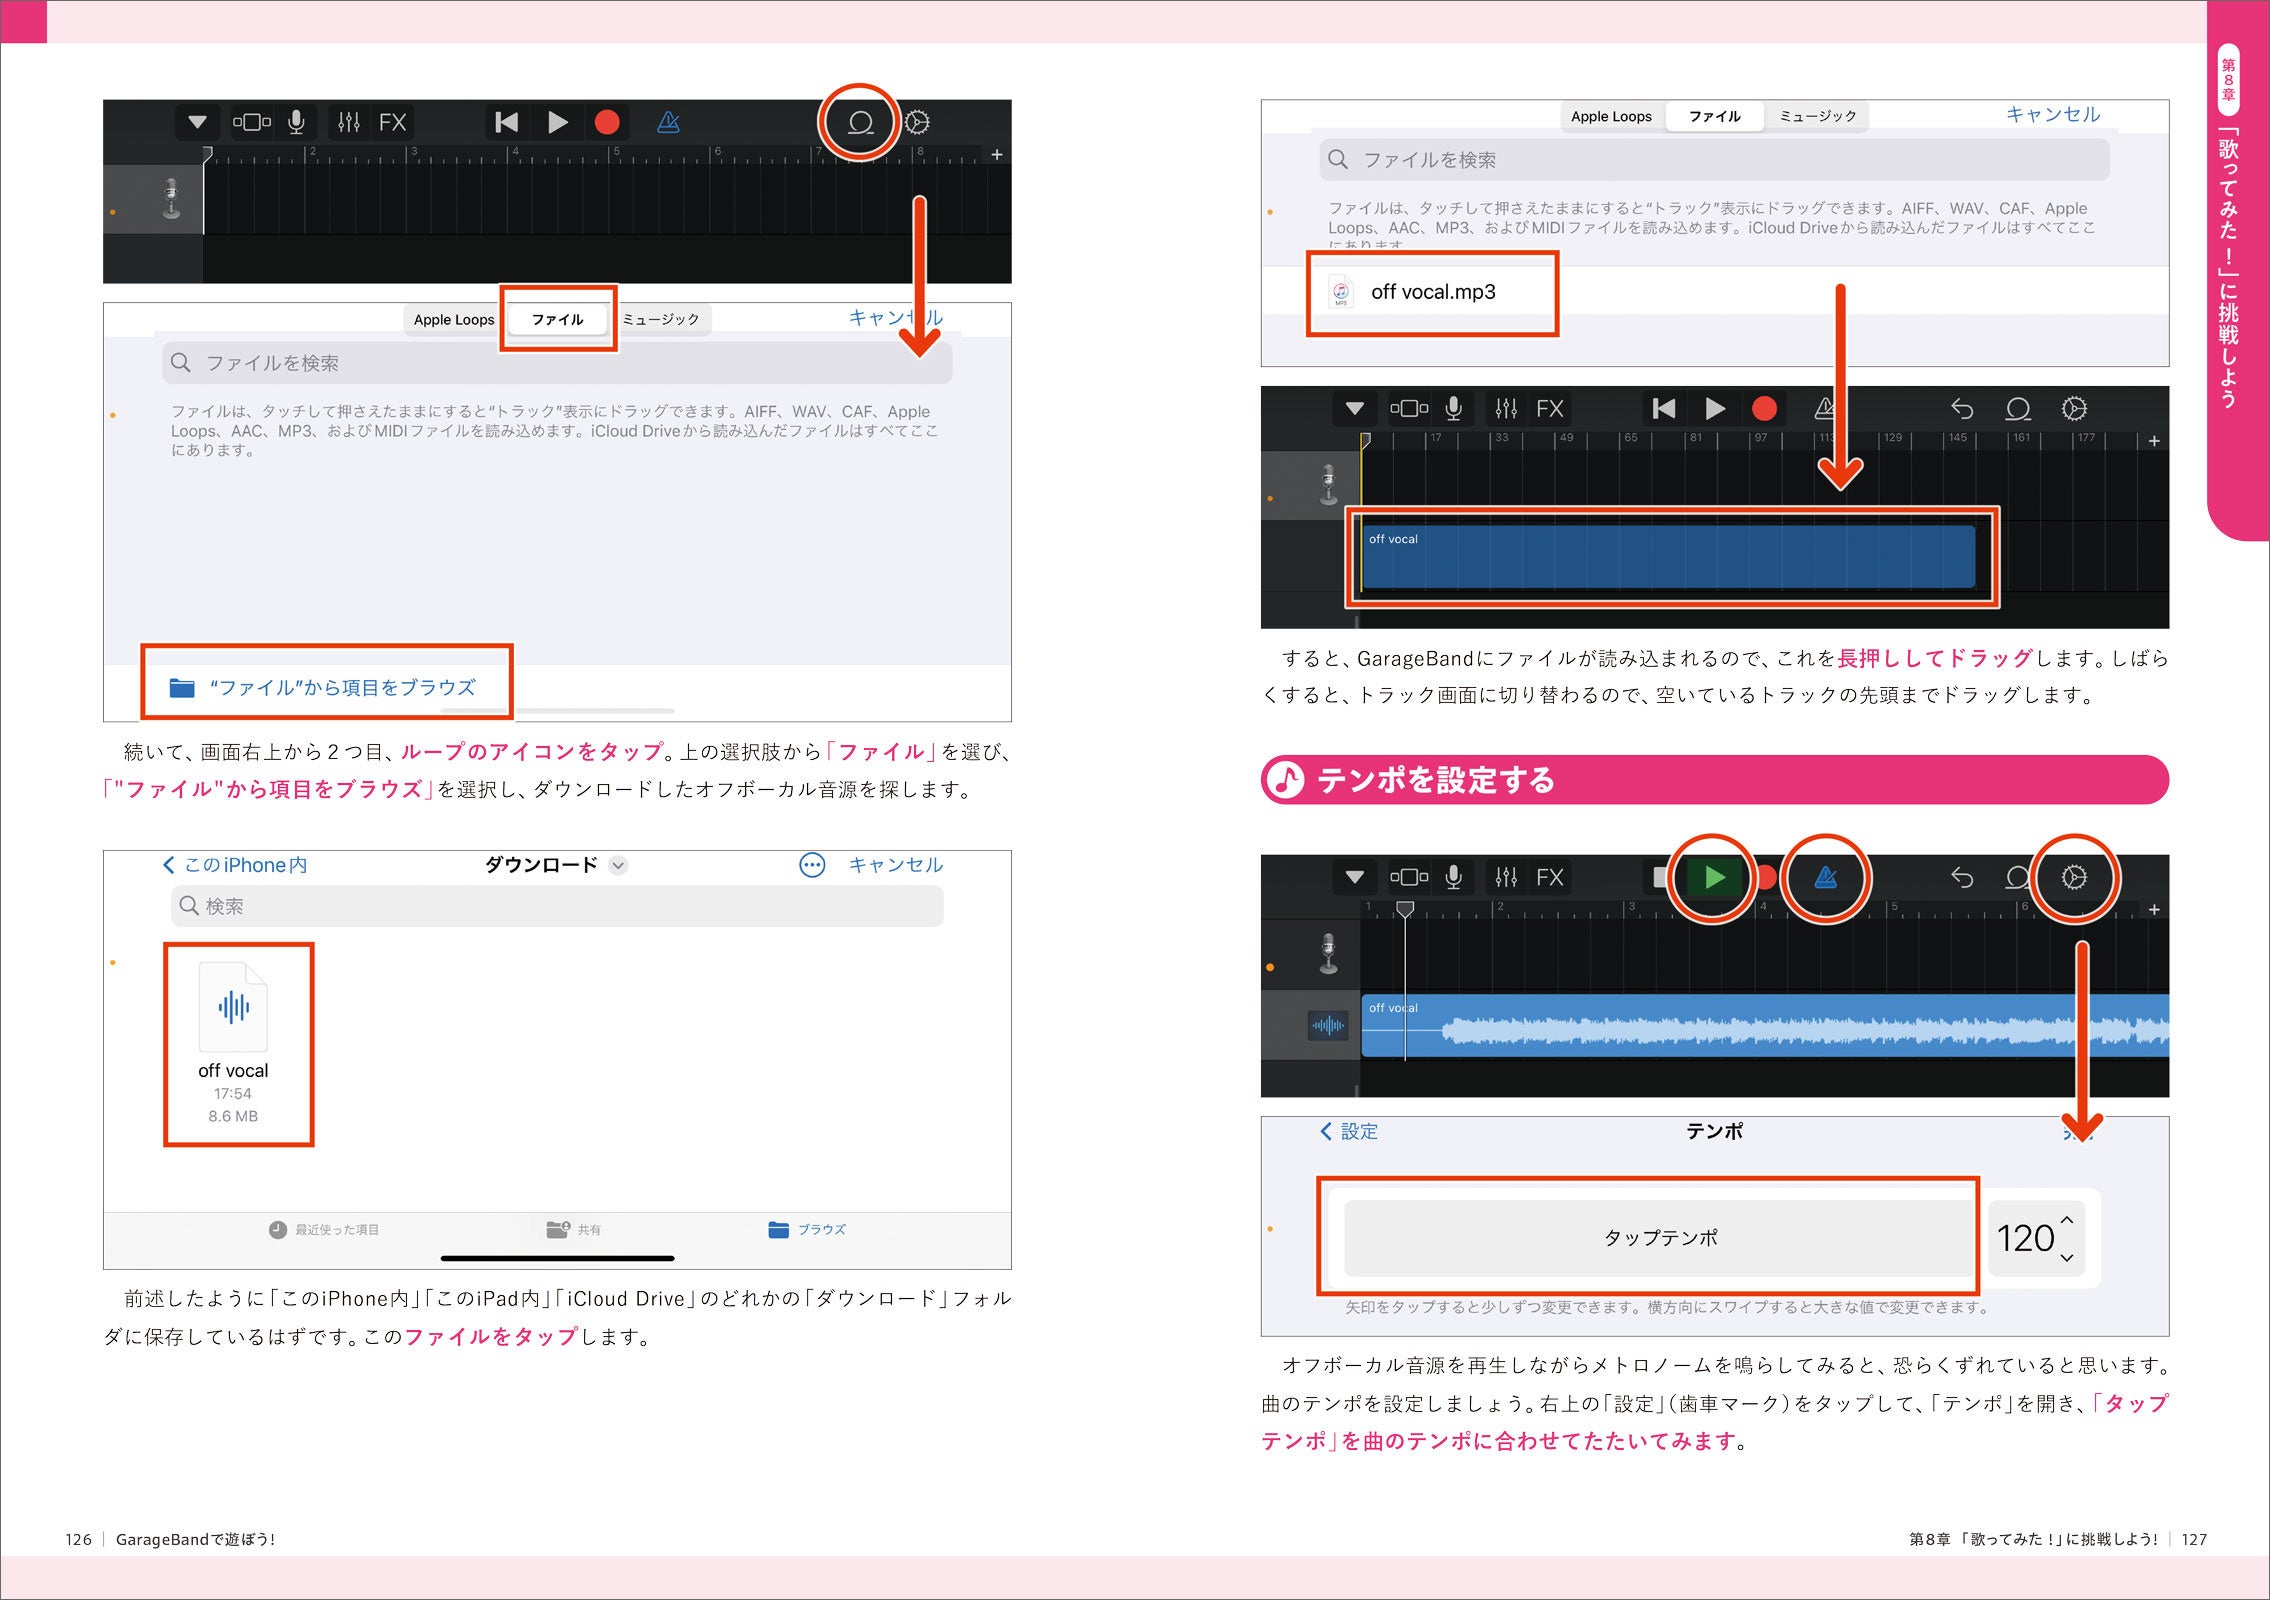Open the track controls mixer icon in the top-left toolbar
The width and height of the screenshot is (2270, 1600).
349,122
